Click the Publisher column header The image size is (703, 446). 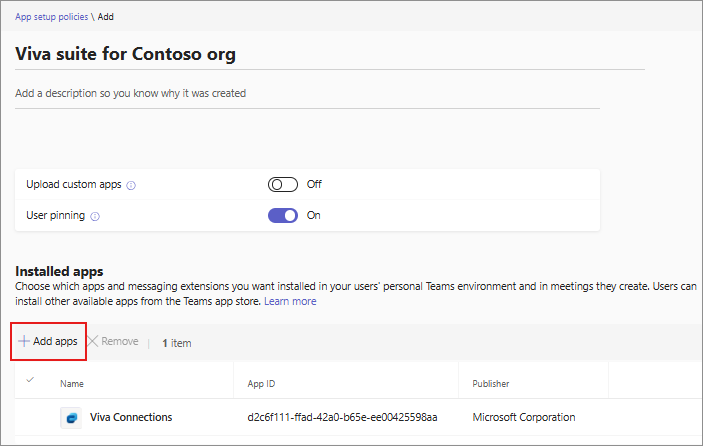point(492,383)
